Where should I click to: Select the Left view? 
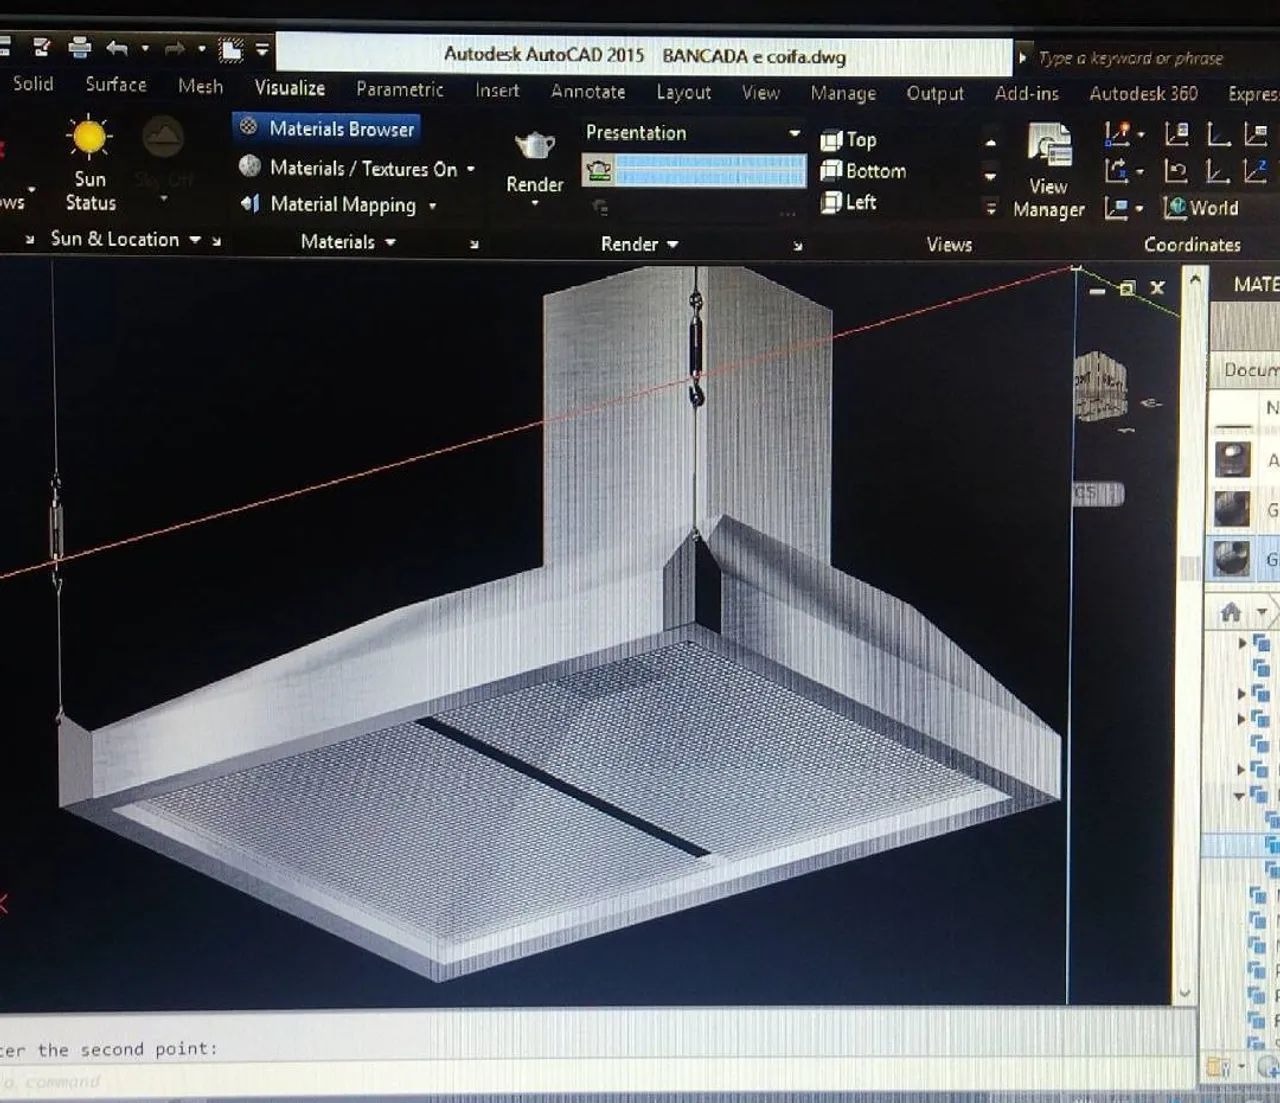(x=849, y=202)
